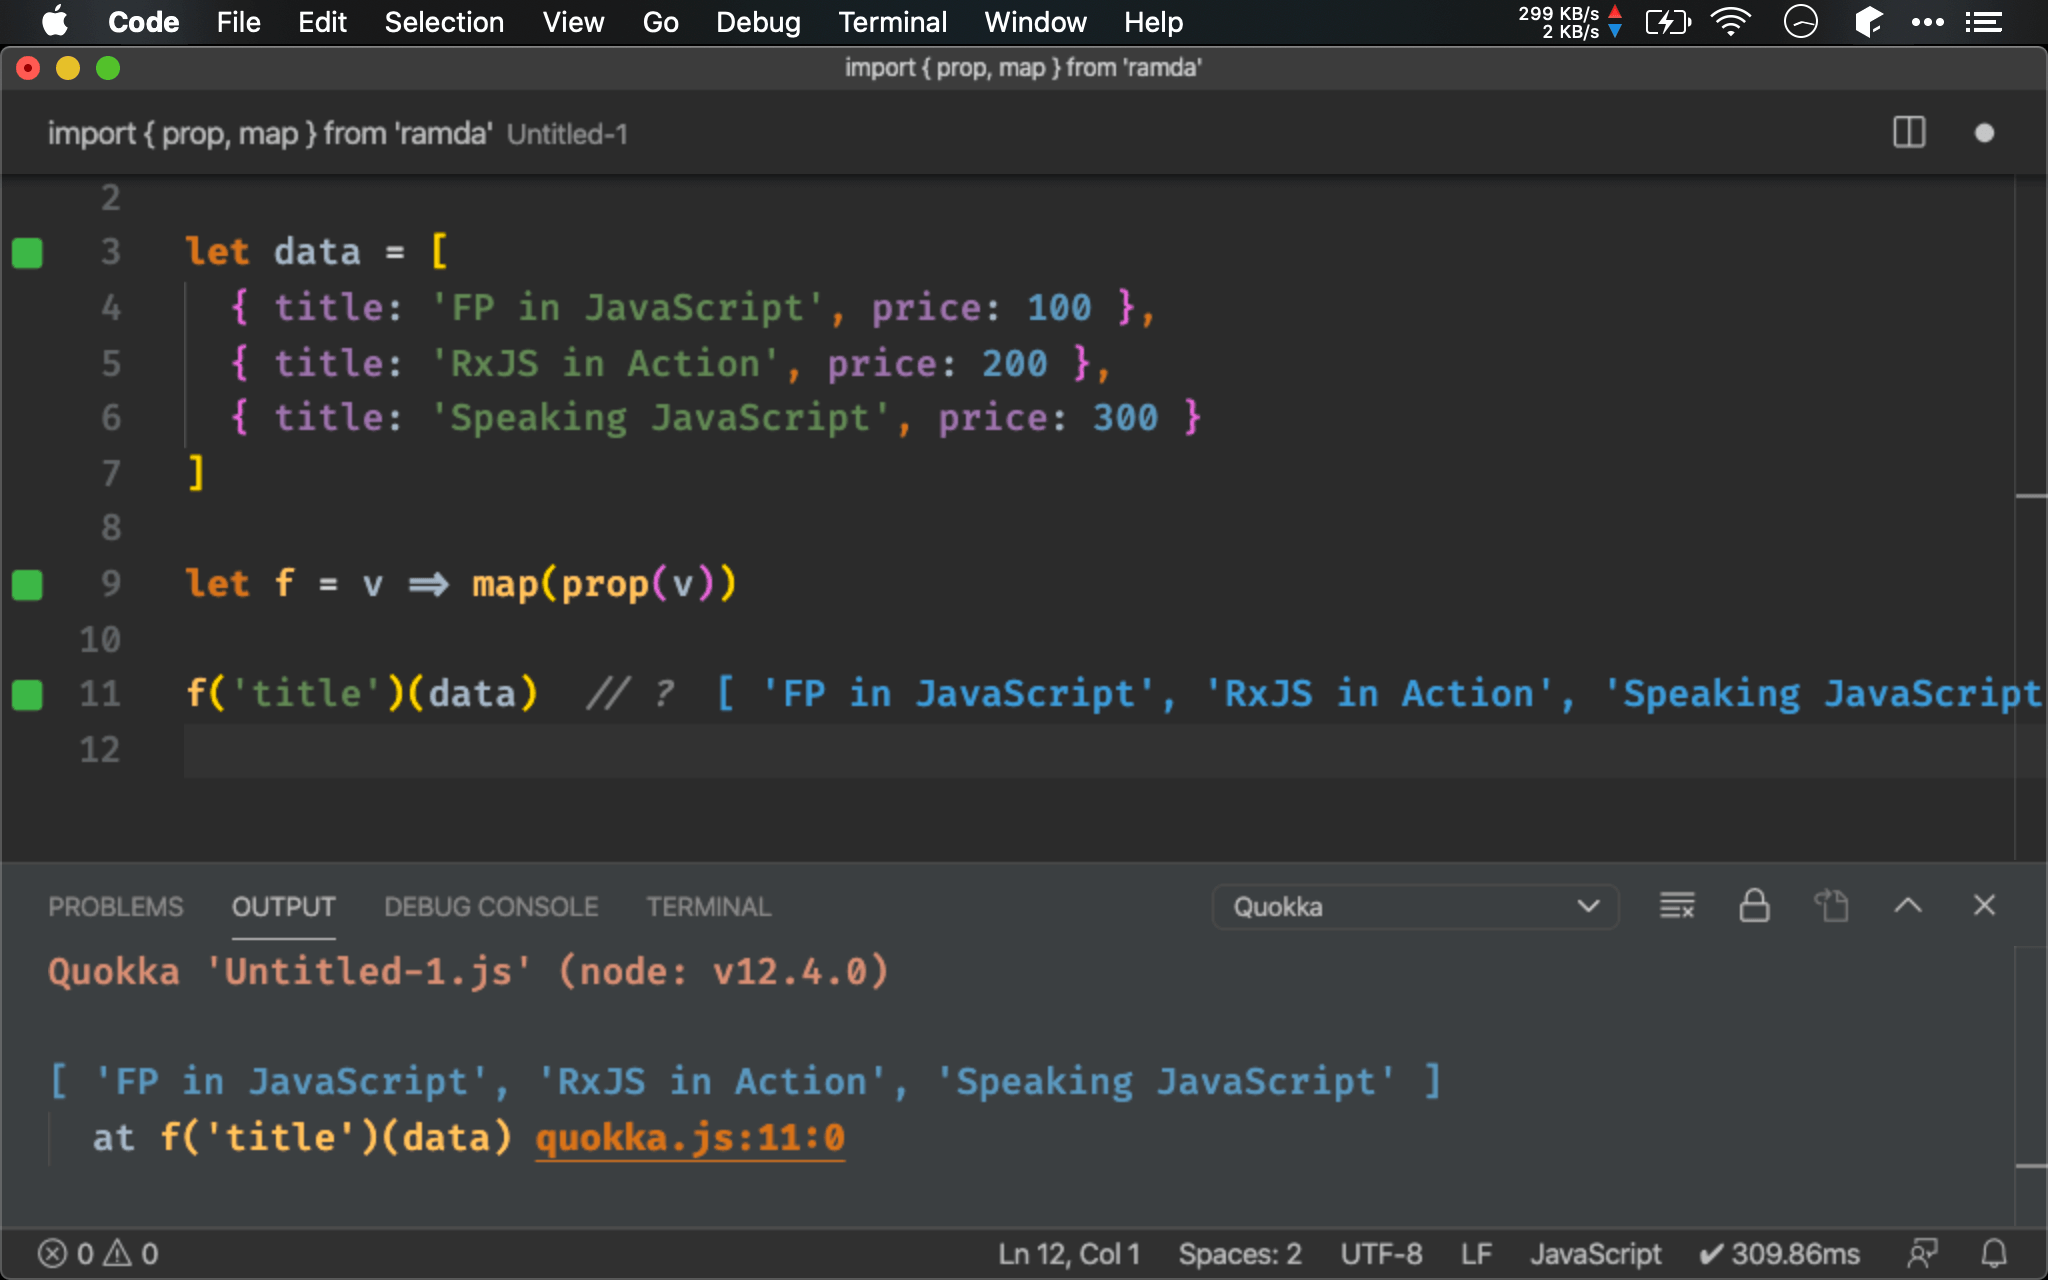This screenshot has height=1280, width=2048.
Task: Open the Terminal menu
Action: coord(892,22)
